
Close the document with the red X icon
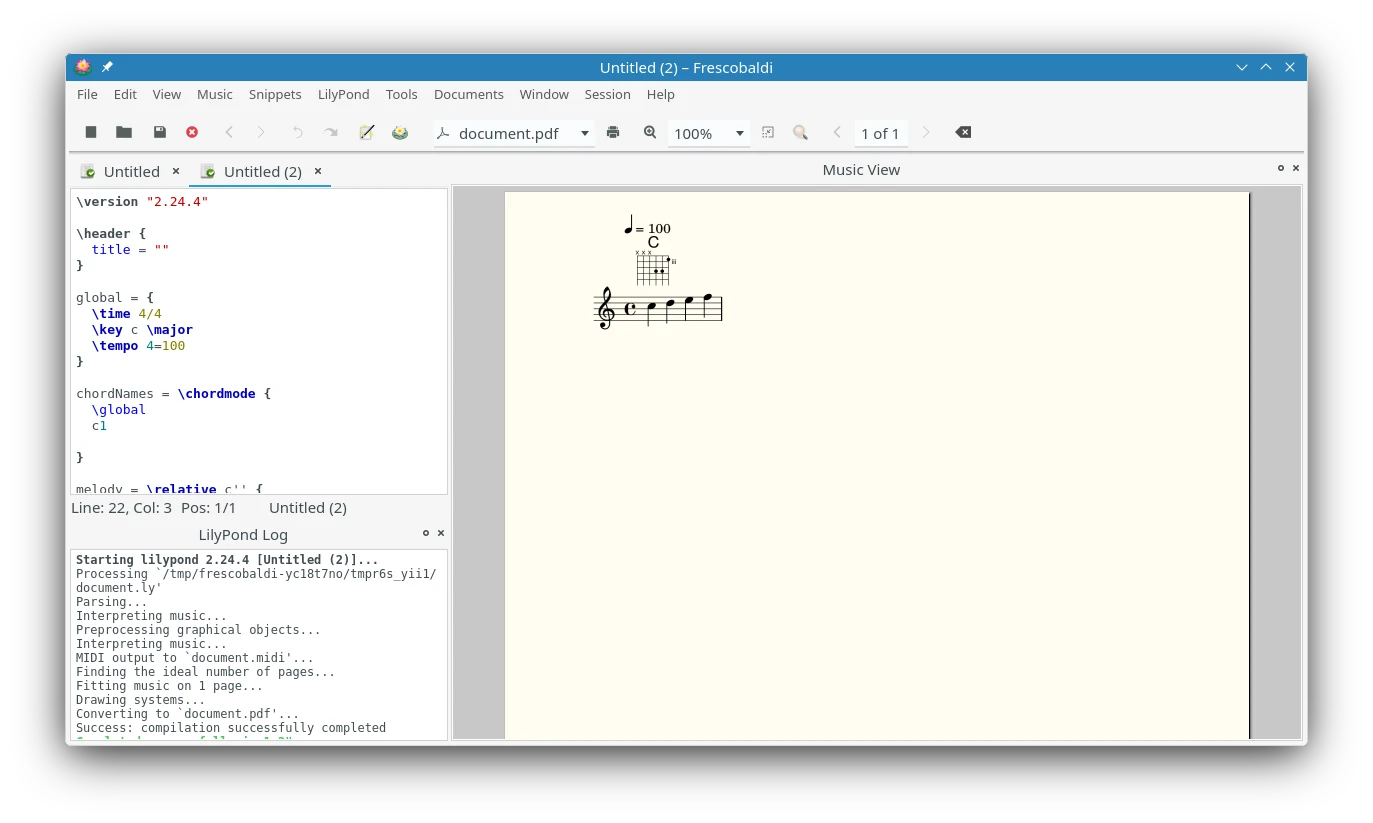192,132
